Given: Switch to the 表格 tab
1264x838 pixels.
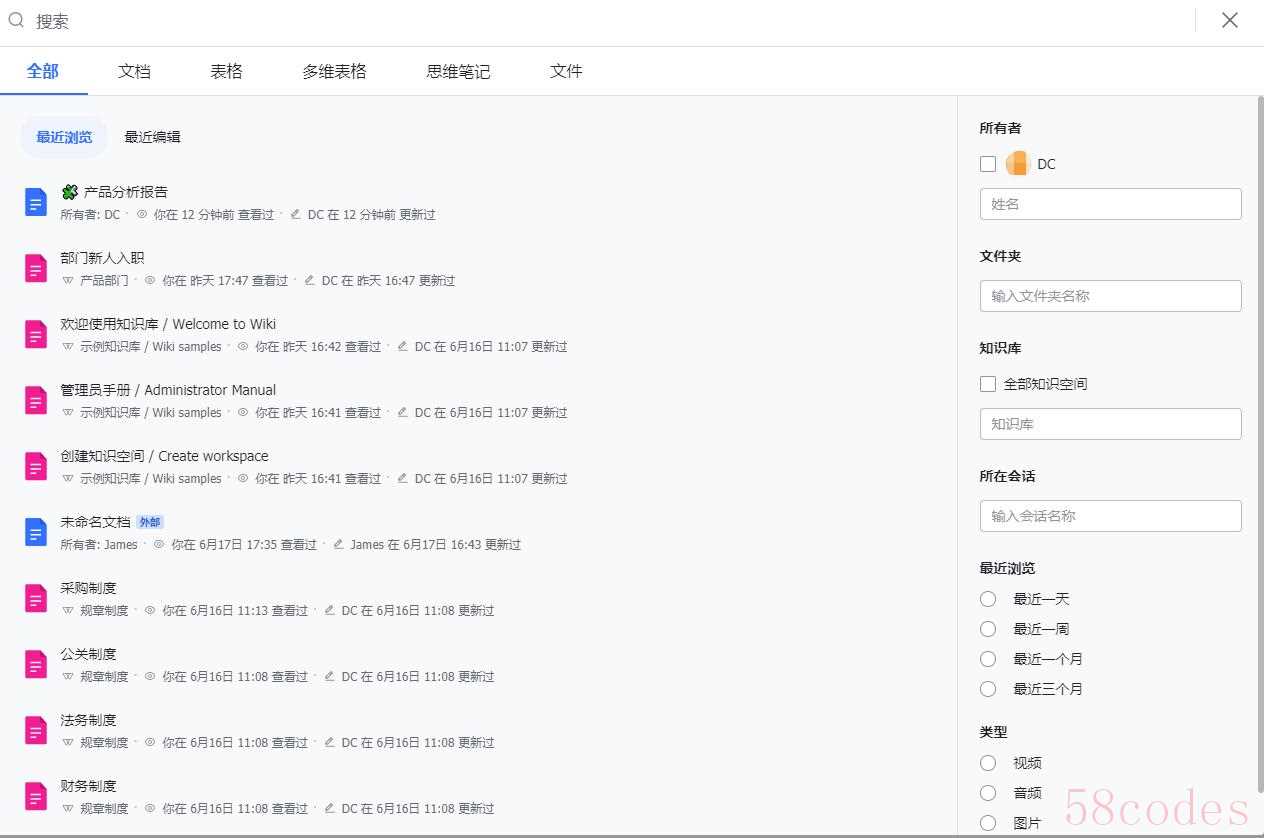Looking at the screenshot, I should tap(226, 71).
